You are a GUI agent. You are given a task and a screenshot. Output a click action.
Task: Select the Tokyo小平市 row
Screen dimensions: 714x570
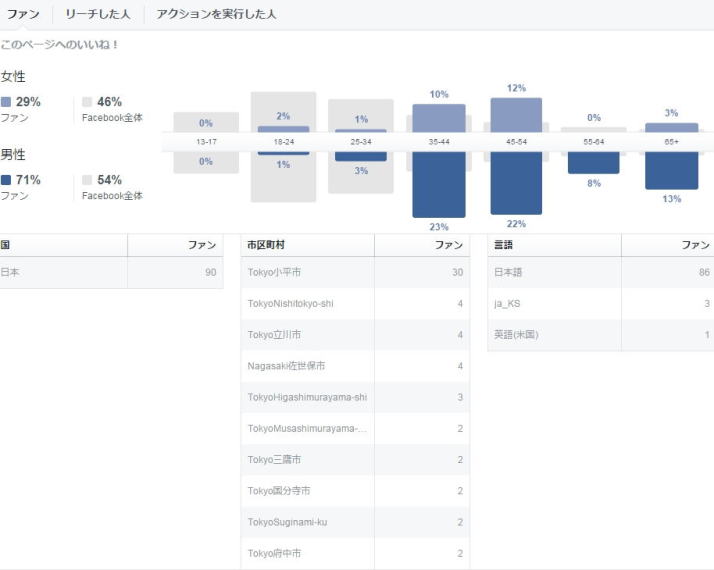355,272
